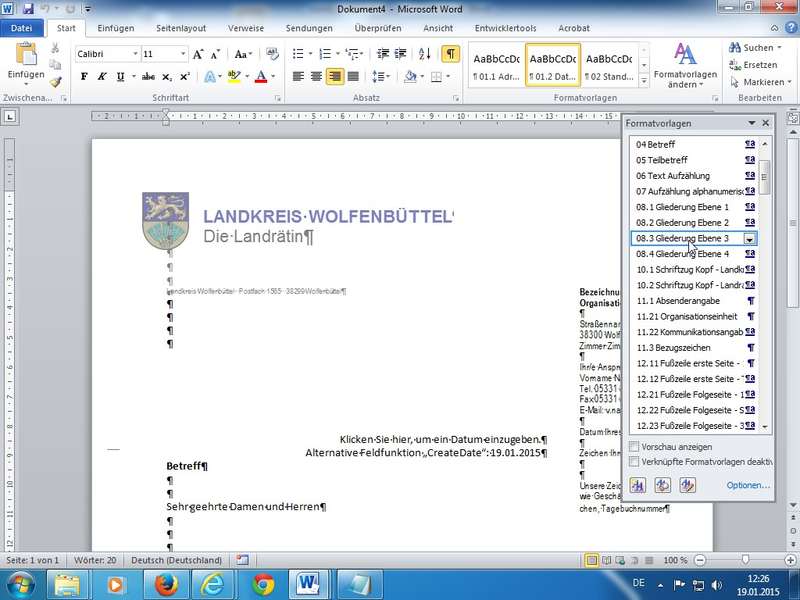Click the cut scissors icon

pos(55,48)
